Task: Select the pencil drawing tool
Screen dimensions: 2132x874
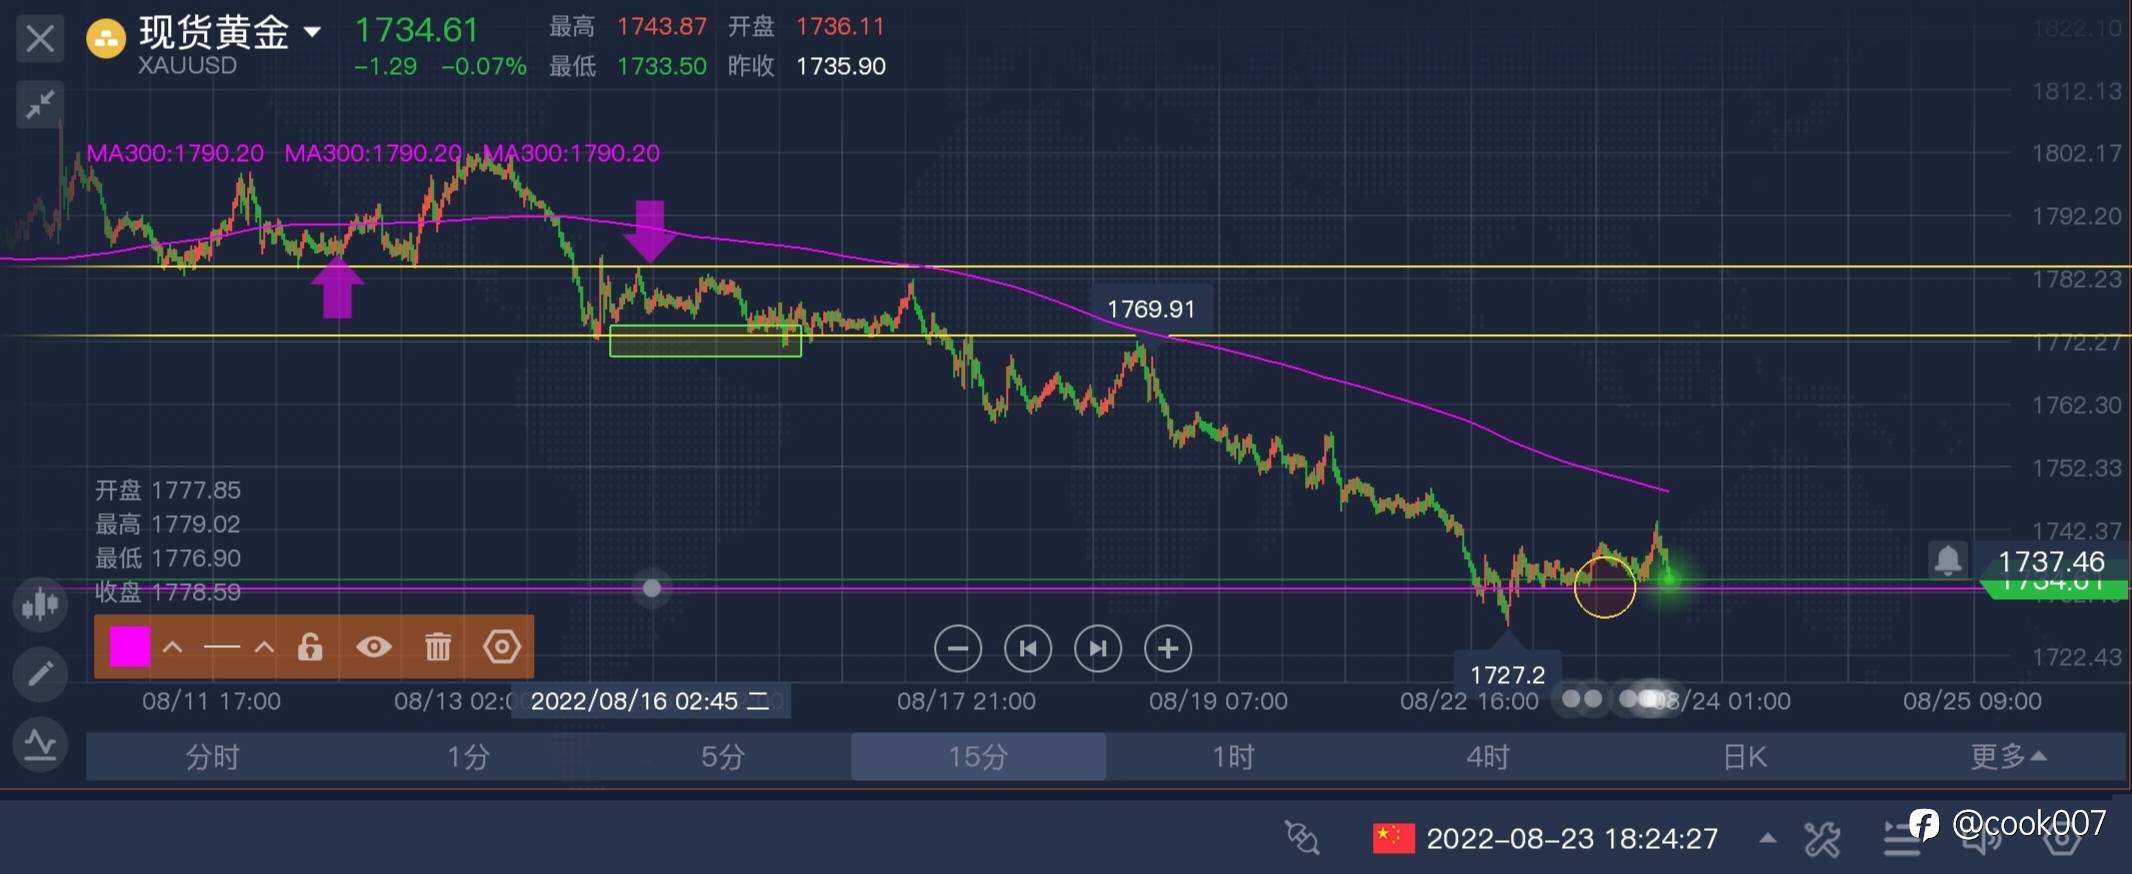Action: click(x=40, y=674)
